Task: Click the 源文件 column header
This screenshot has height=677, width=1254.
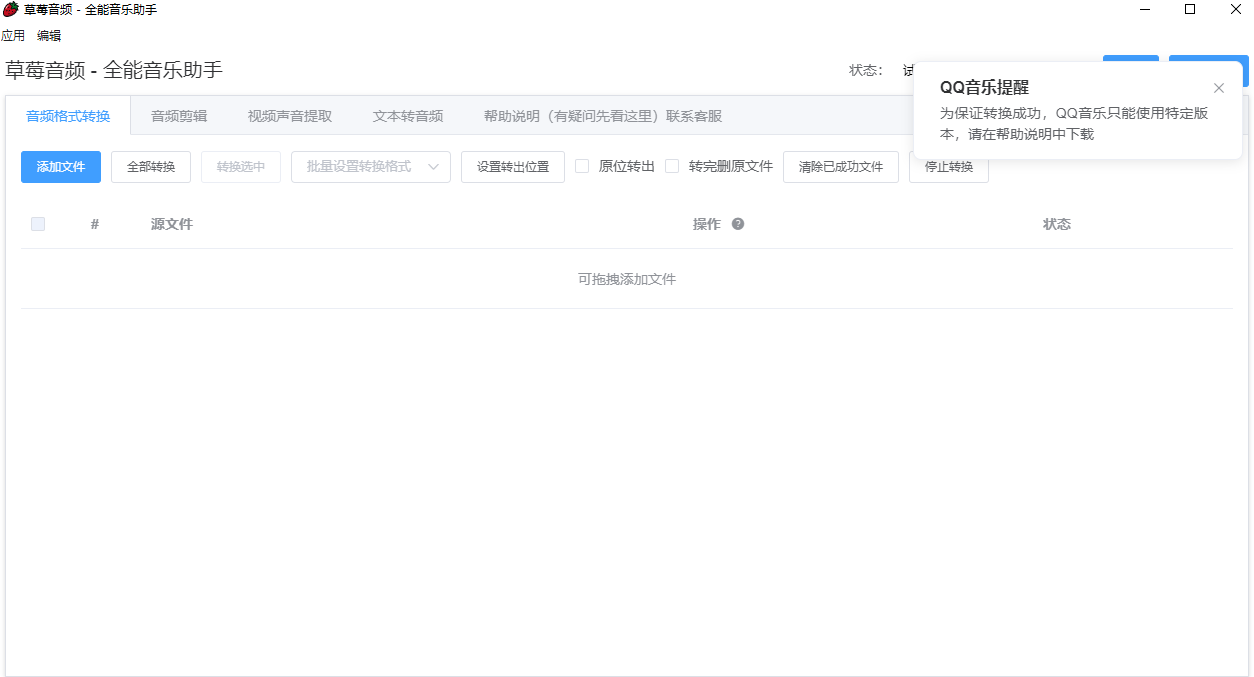Action: tap(172, 224)
